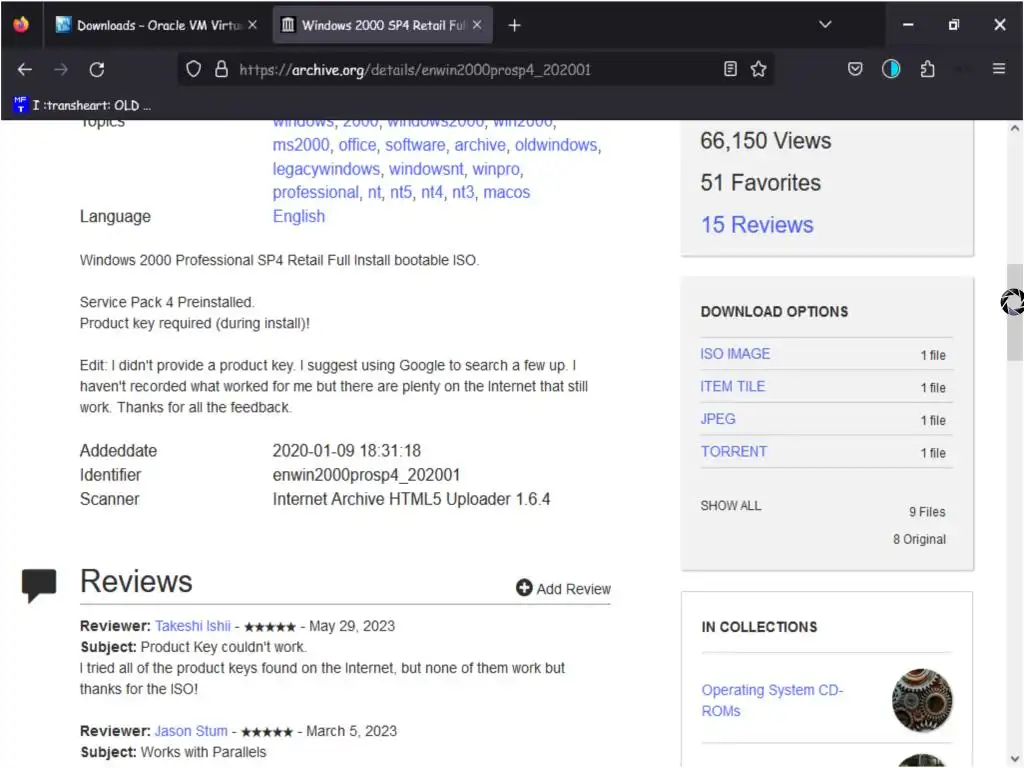The image size is (1024, 768).
Task: Jump to 15 Reviews link
Action: coord(757,225)
